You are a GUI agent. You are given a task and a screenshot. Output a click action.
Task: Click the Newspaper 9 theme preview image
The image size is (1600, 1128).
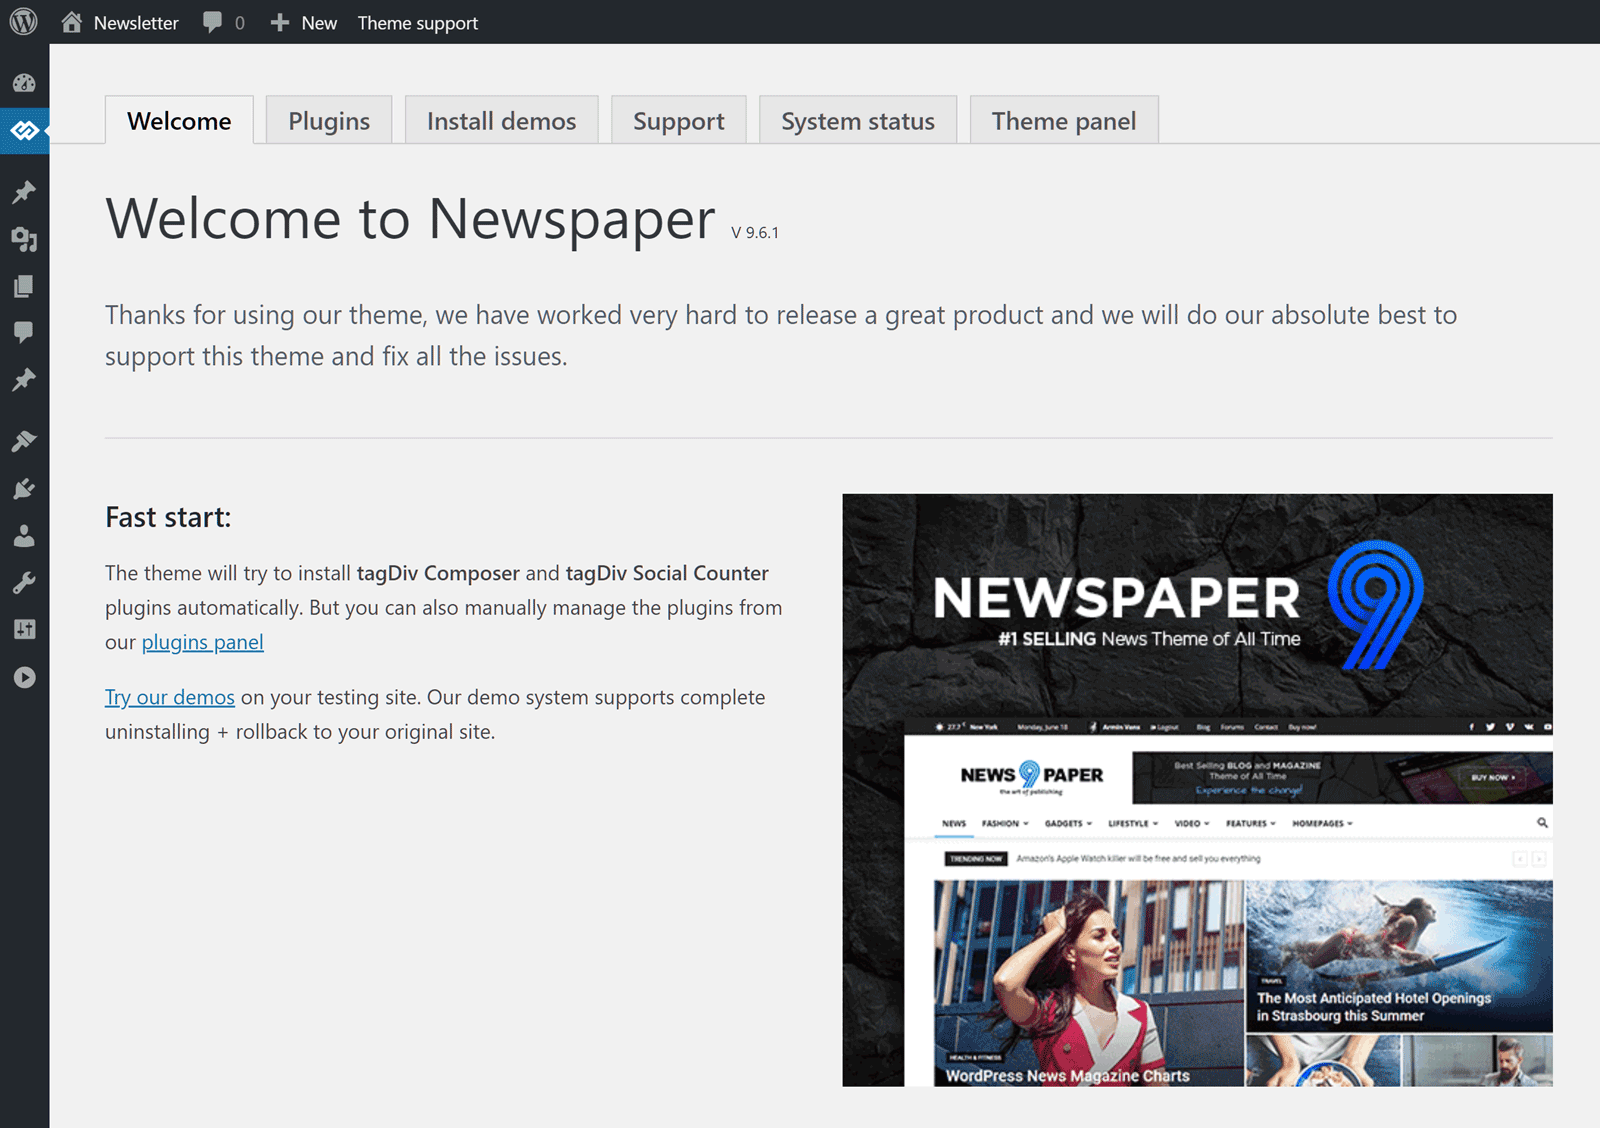click(1197, 790)
